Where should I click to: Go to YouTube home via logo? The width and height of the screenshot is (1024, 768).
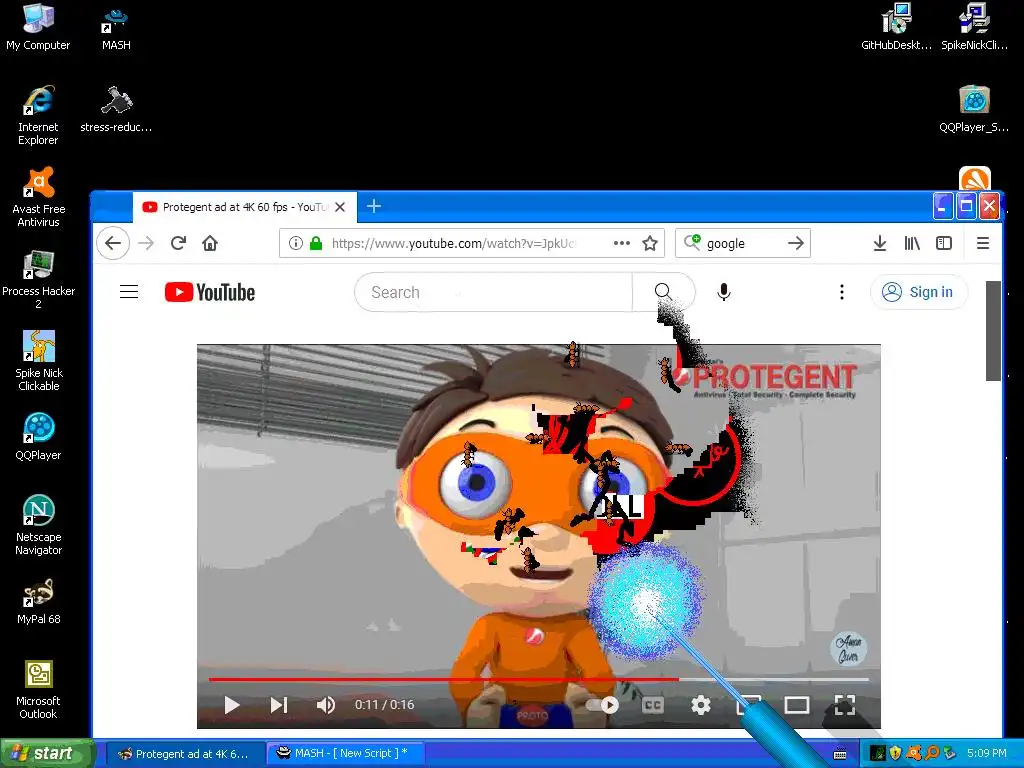[x=210, y=292]
